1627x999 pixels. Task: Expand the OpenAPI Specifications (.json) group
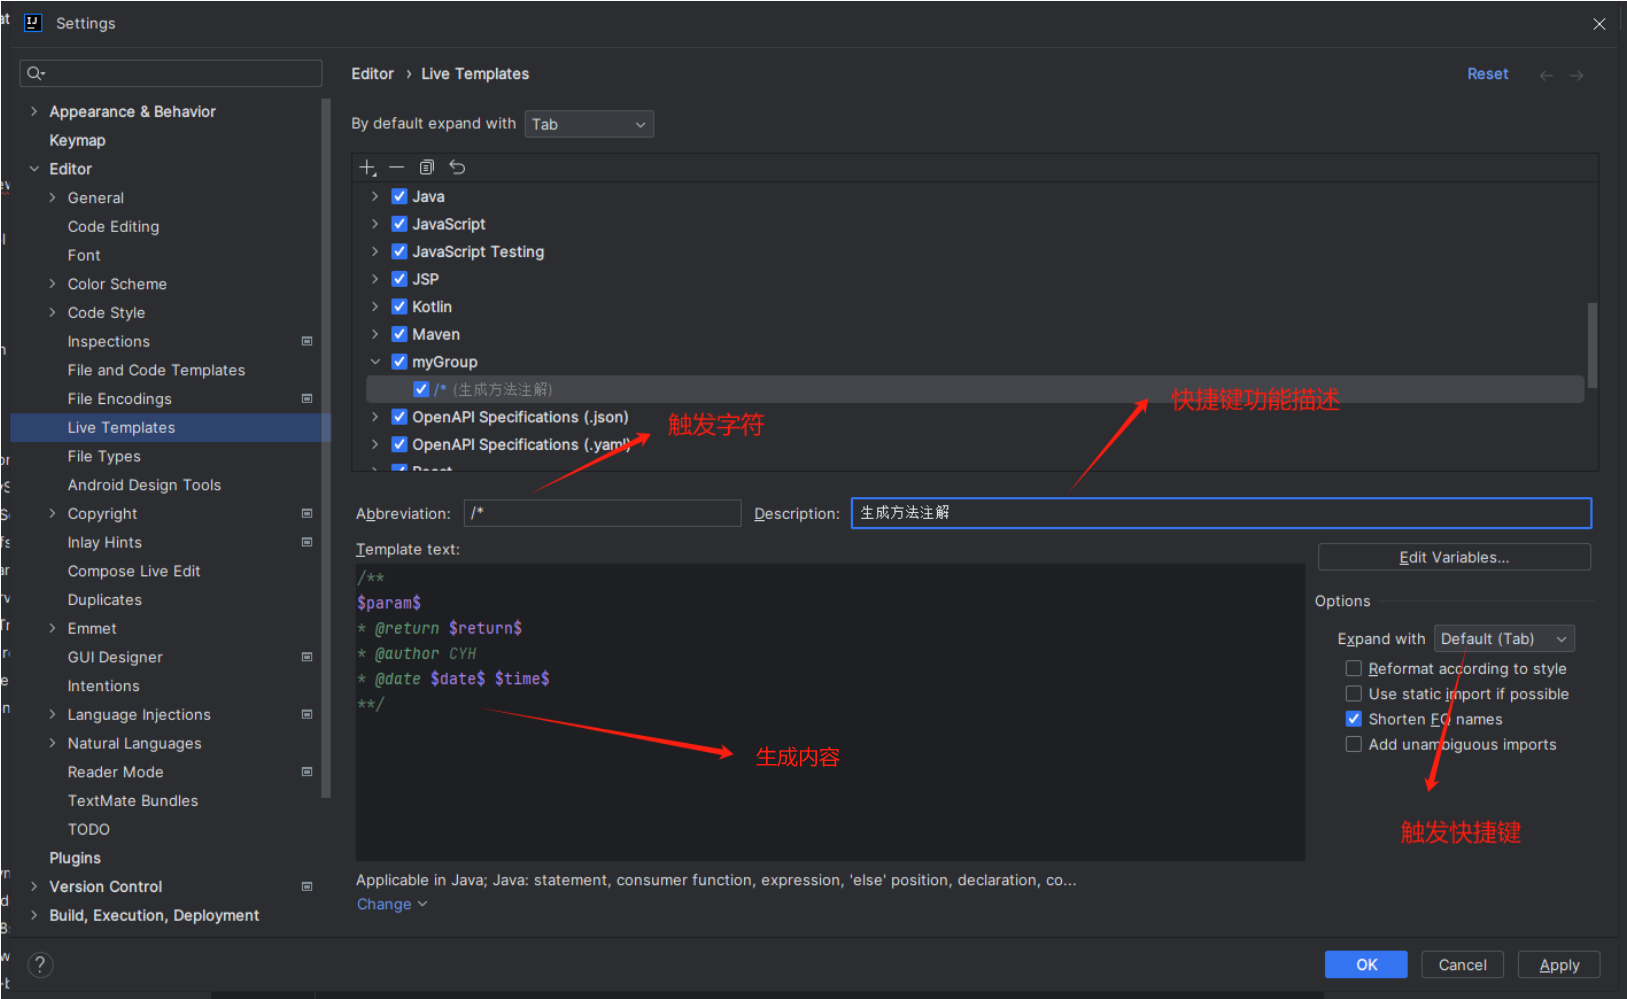[x=375, y=417]
